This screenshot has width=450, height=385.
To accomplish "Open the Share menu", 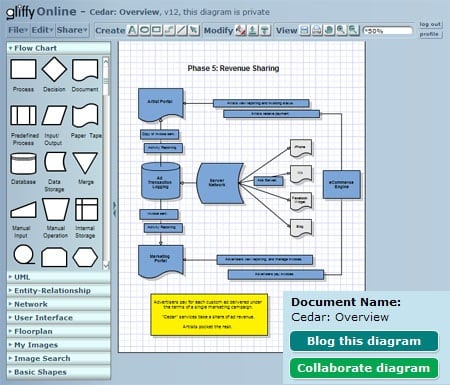I will click(72, 30).
